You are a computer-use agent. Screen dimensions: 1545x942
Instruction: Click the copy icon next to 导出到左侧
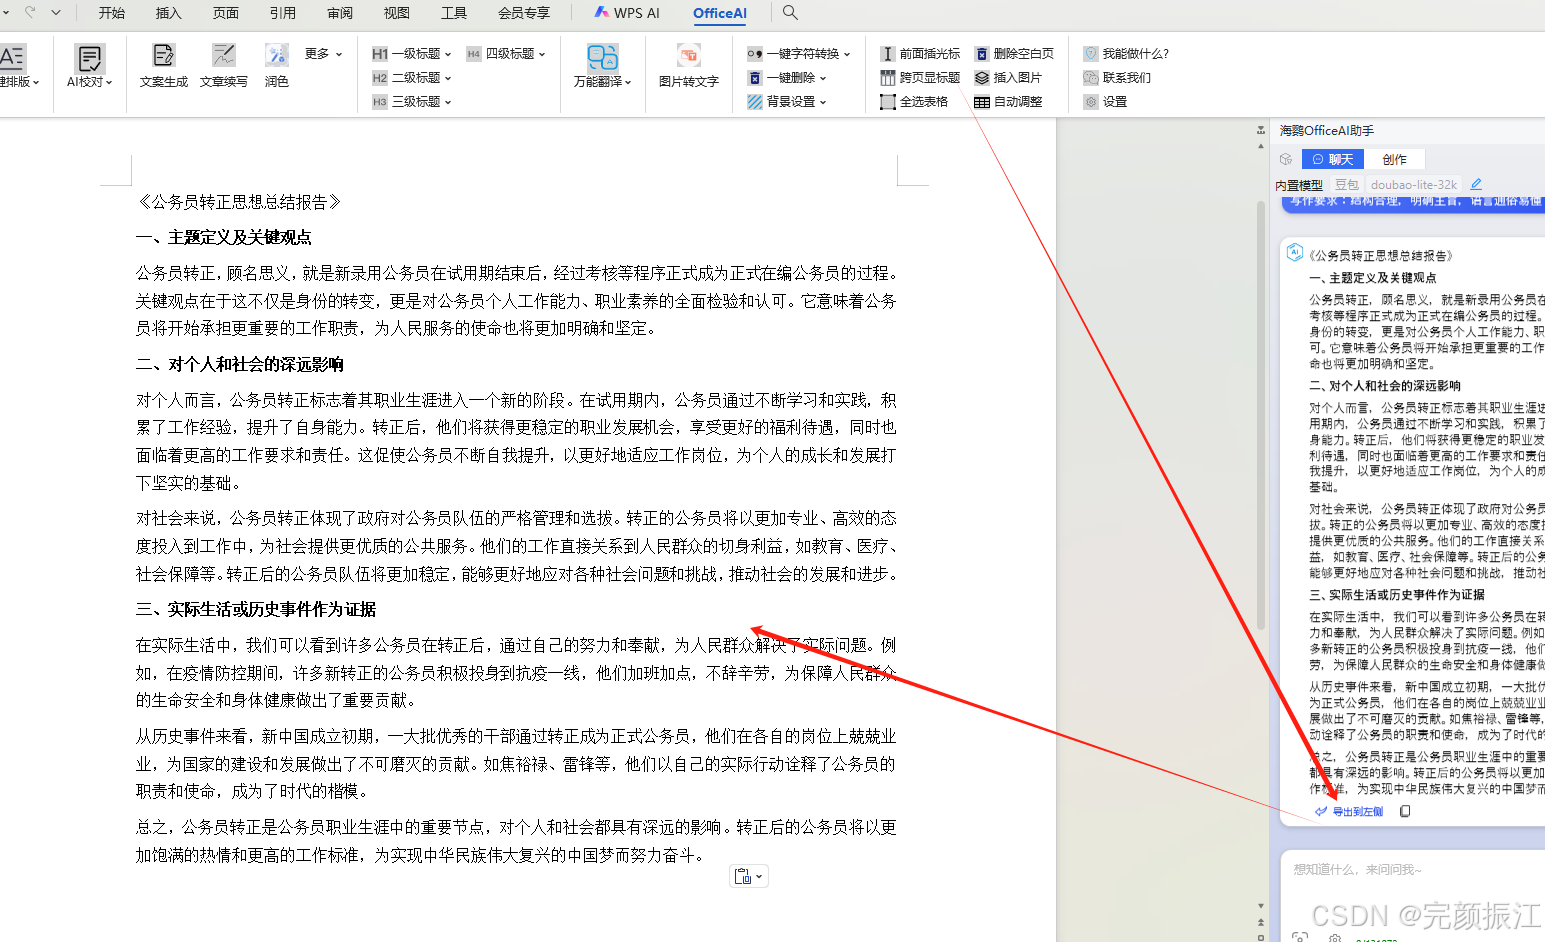tap(1405, 811)
